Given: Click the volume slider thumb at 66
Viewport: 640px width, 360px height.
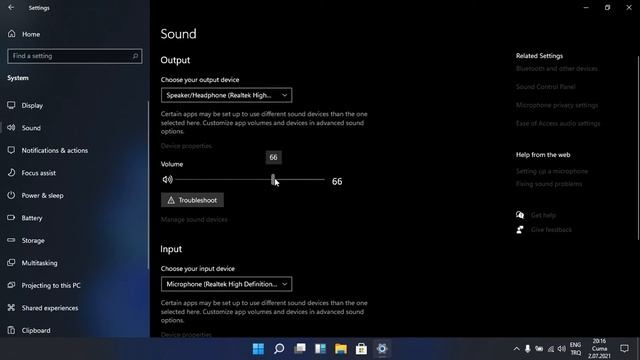Looking at the screenshot, I should (273, 179).
